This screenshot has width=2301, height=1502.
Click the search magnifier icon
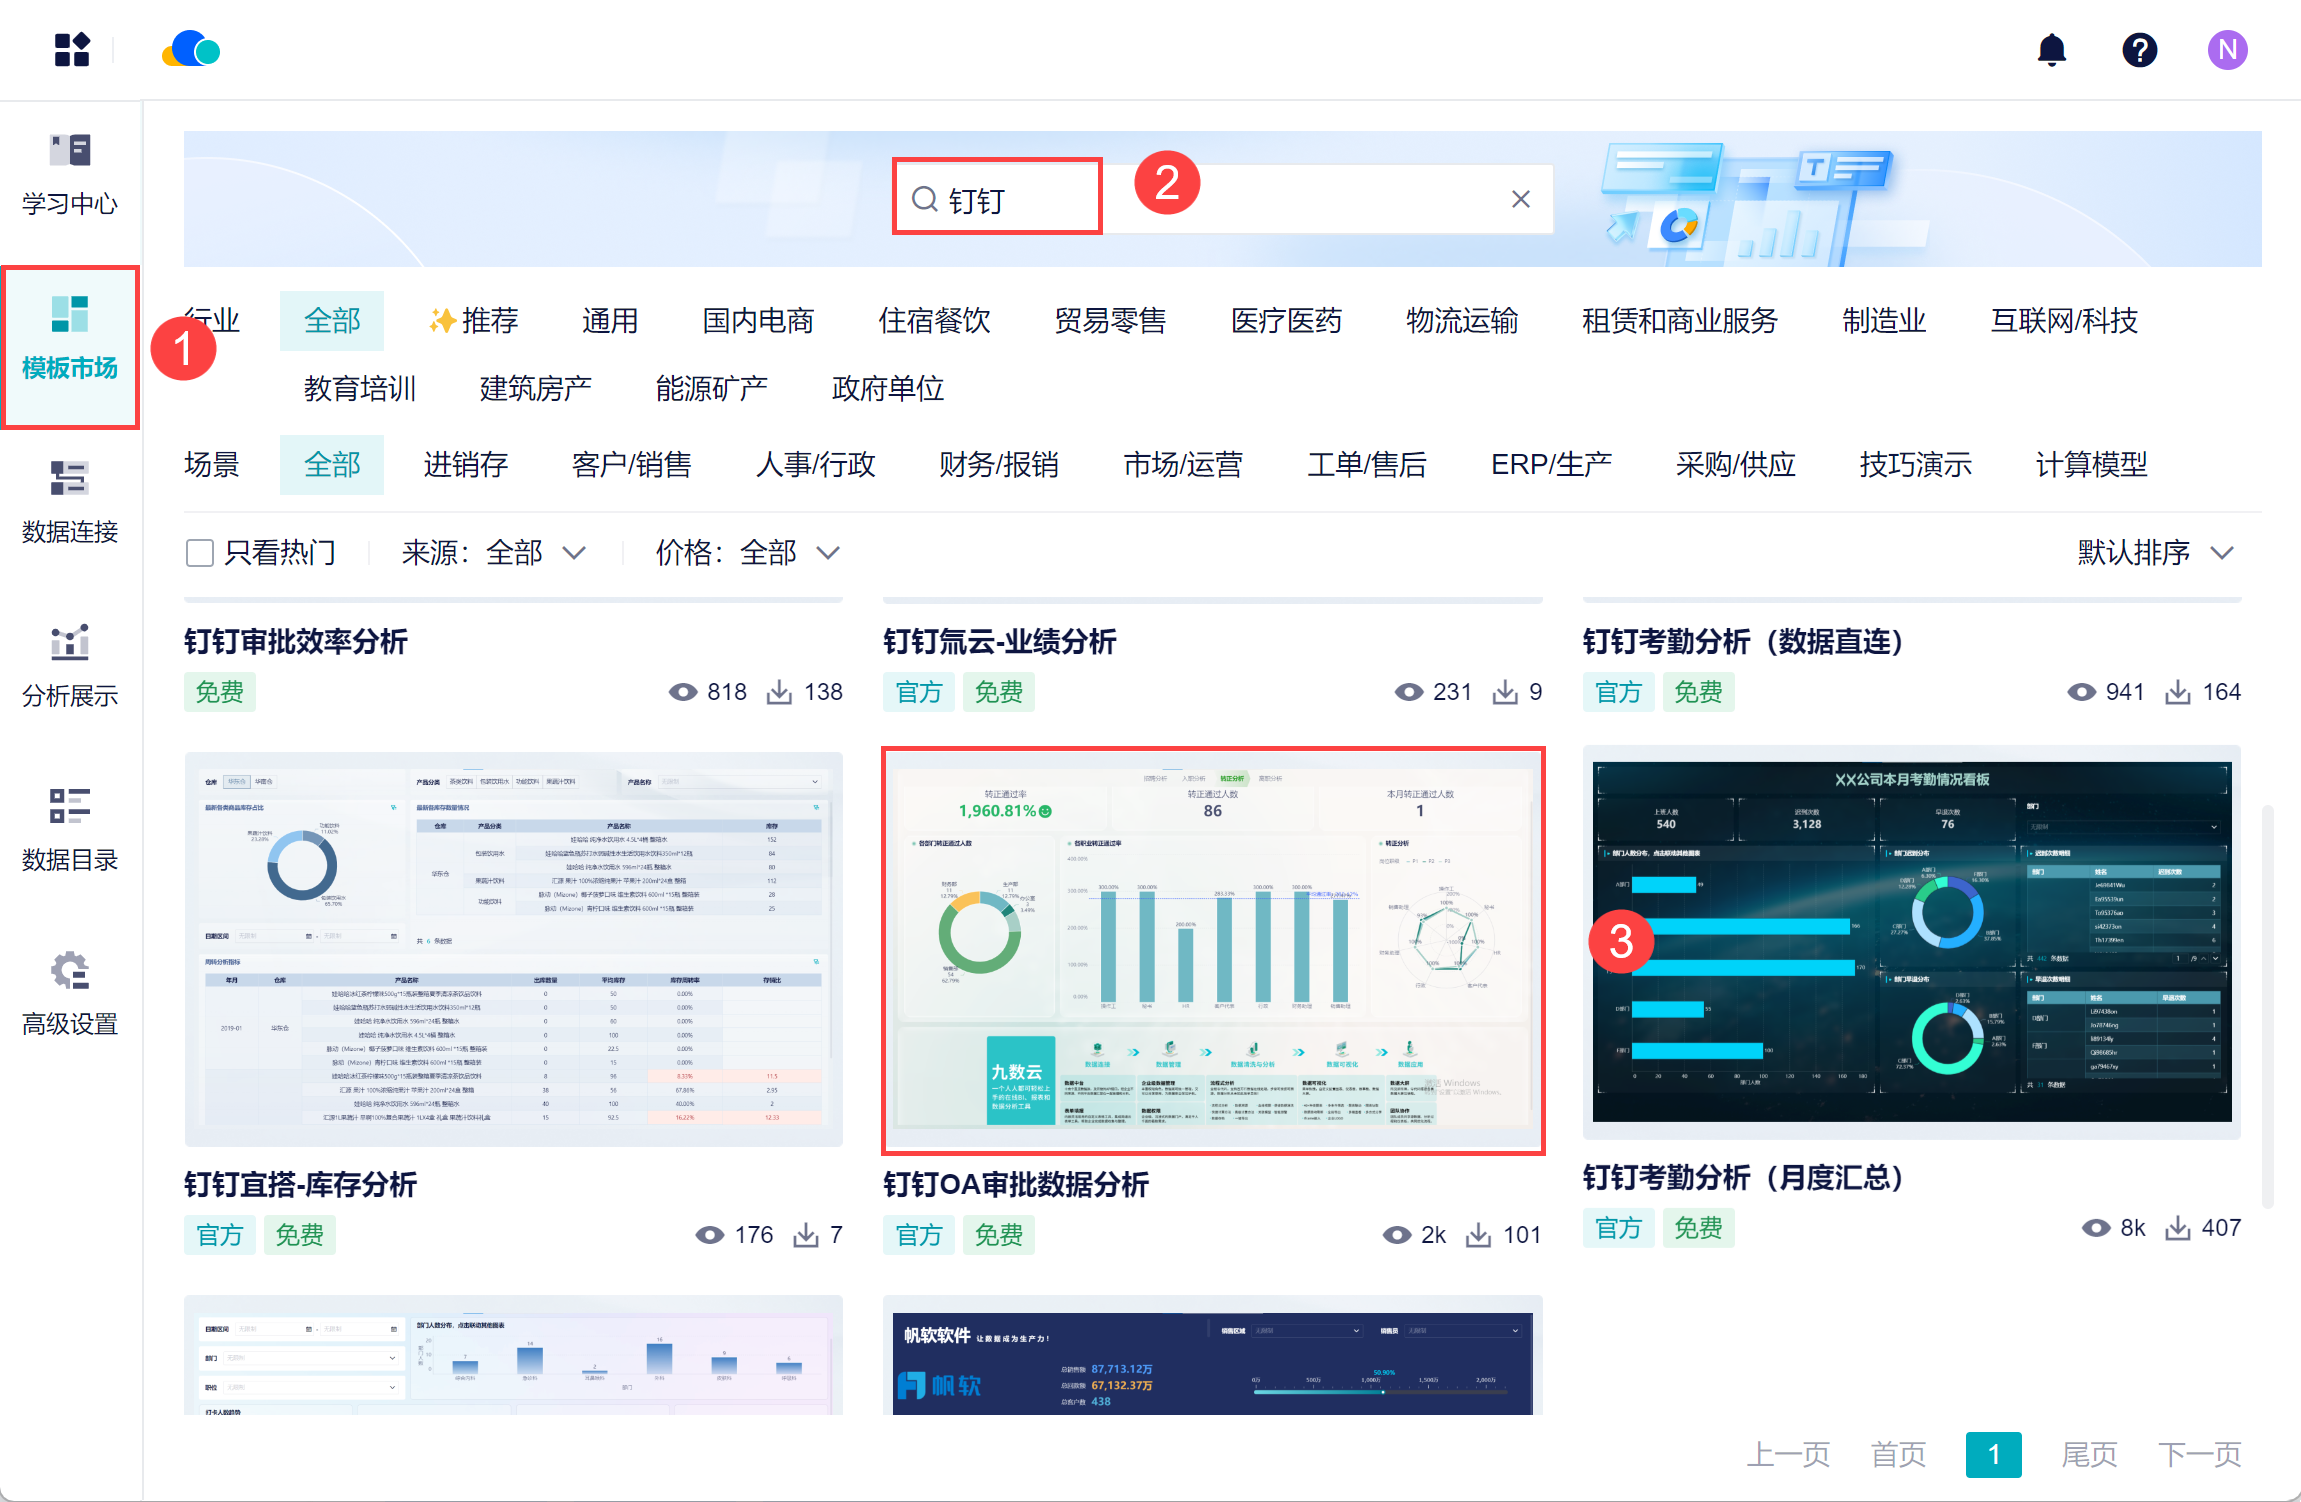924,199
